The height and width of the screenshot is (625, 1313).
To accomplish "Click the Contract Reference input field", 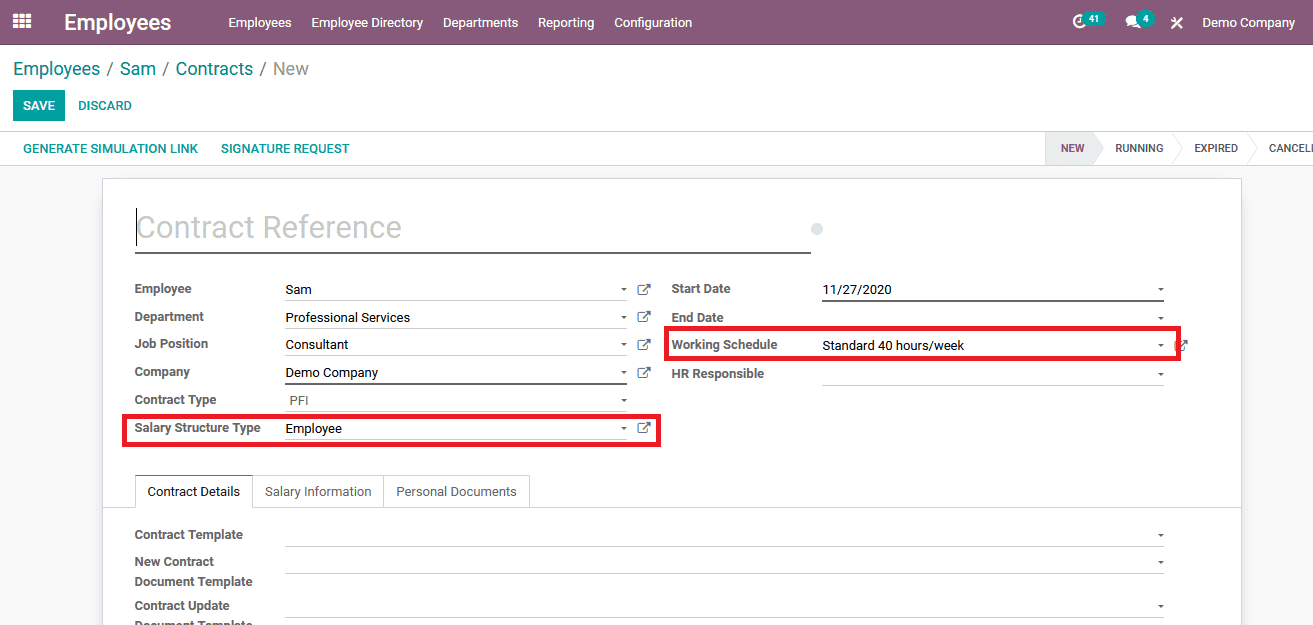I will [472, 228].
